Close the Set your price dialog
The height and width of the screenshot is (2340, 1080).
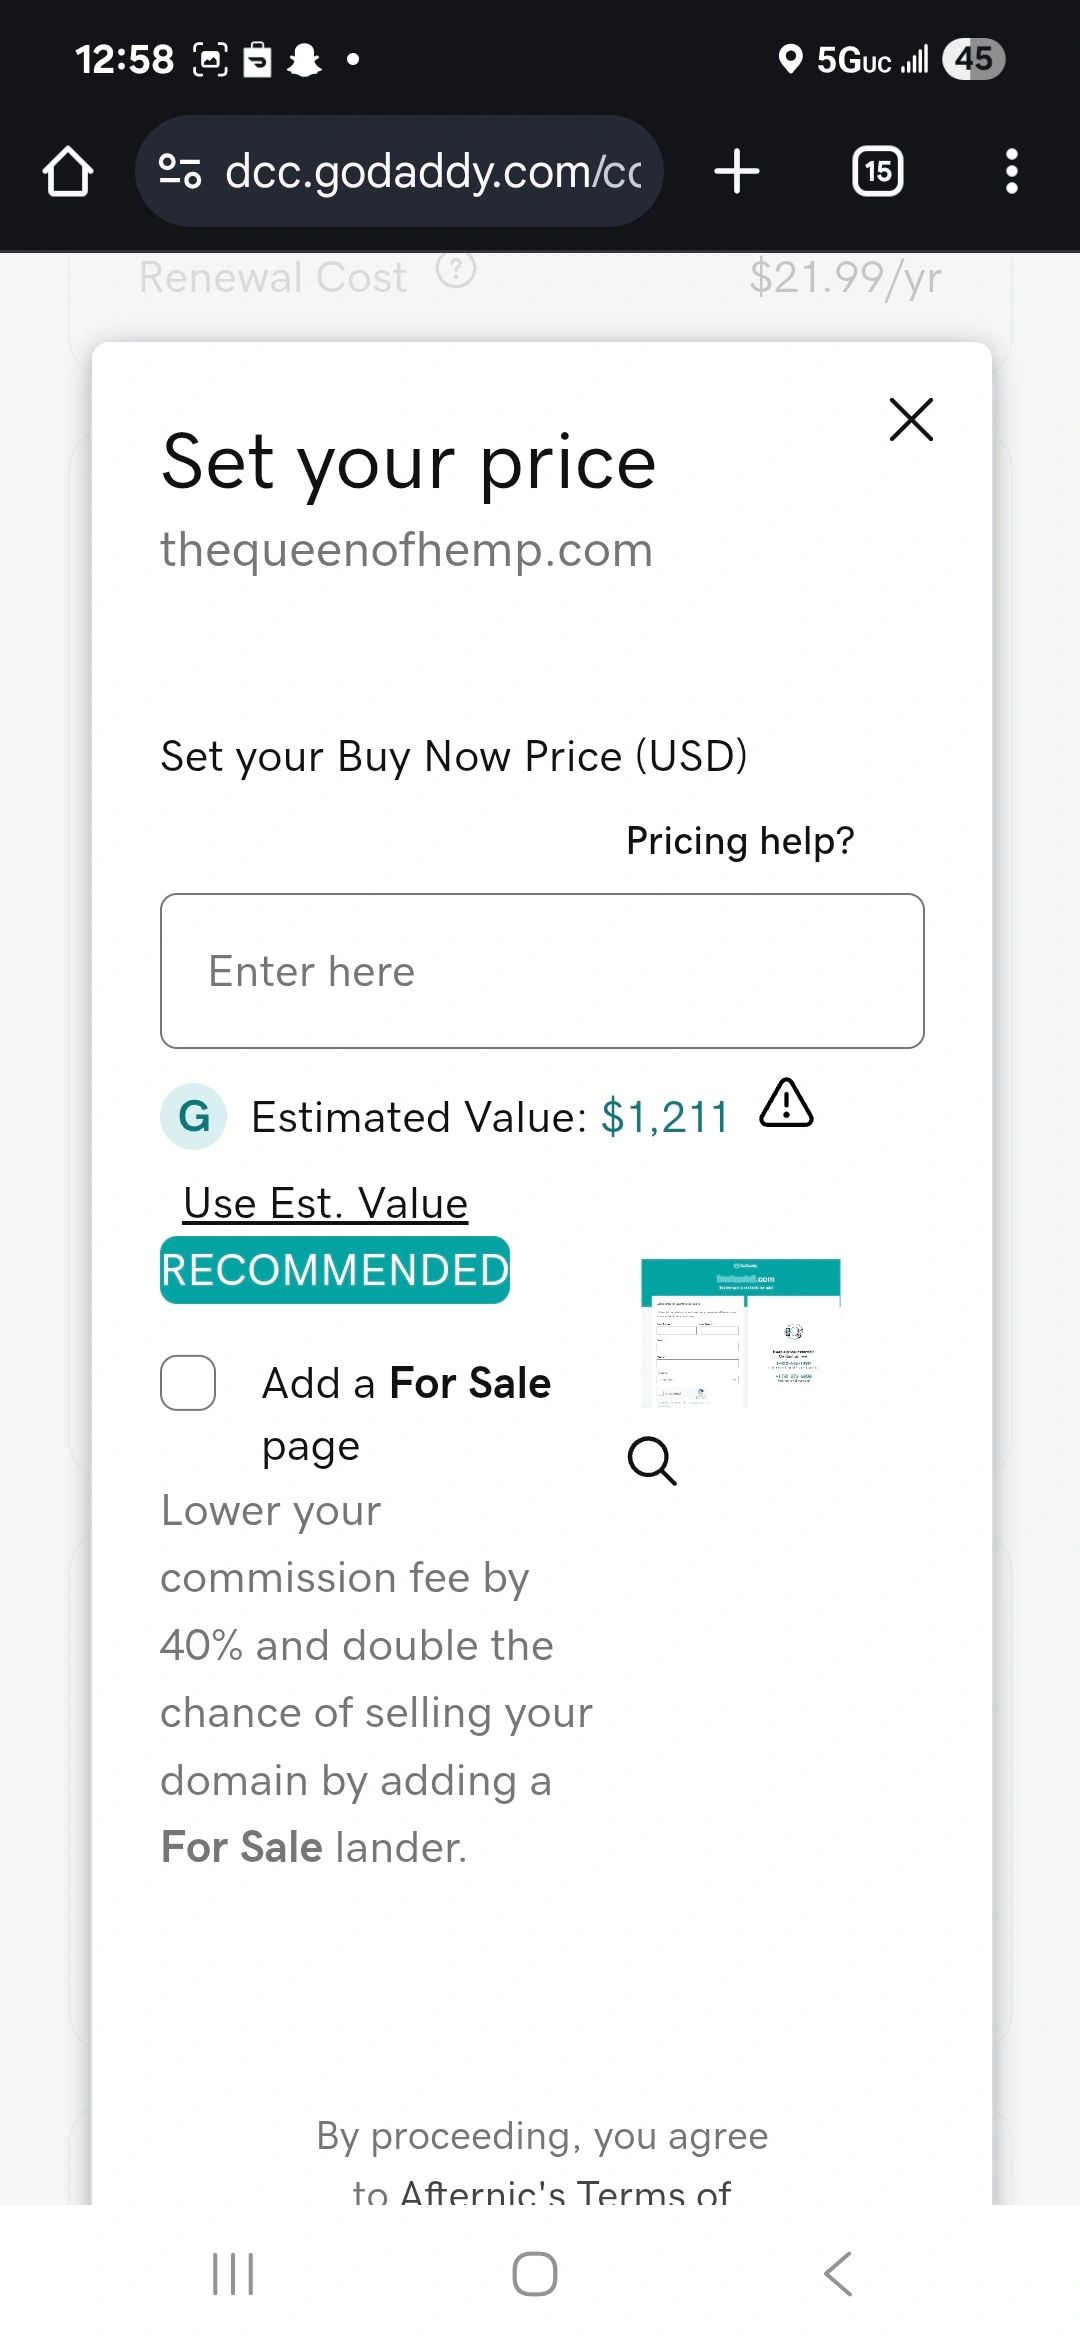911,419
